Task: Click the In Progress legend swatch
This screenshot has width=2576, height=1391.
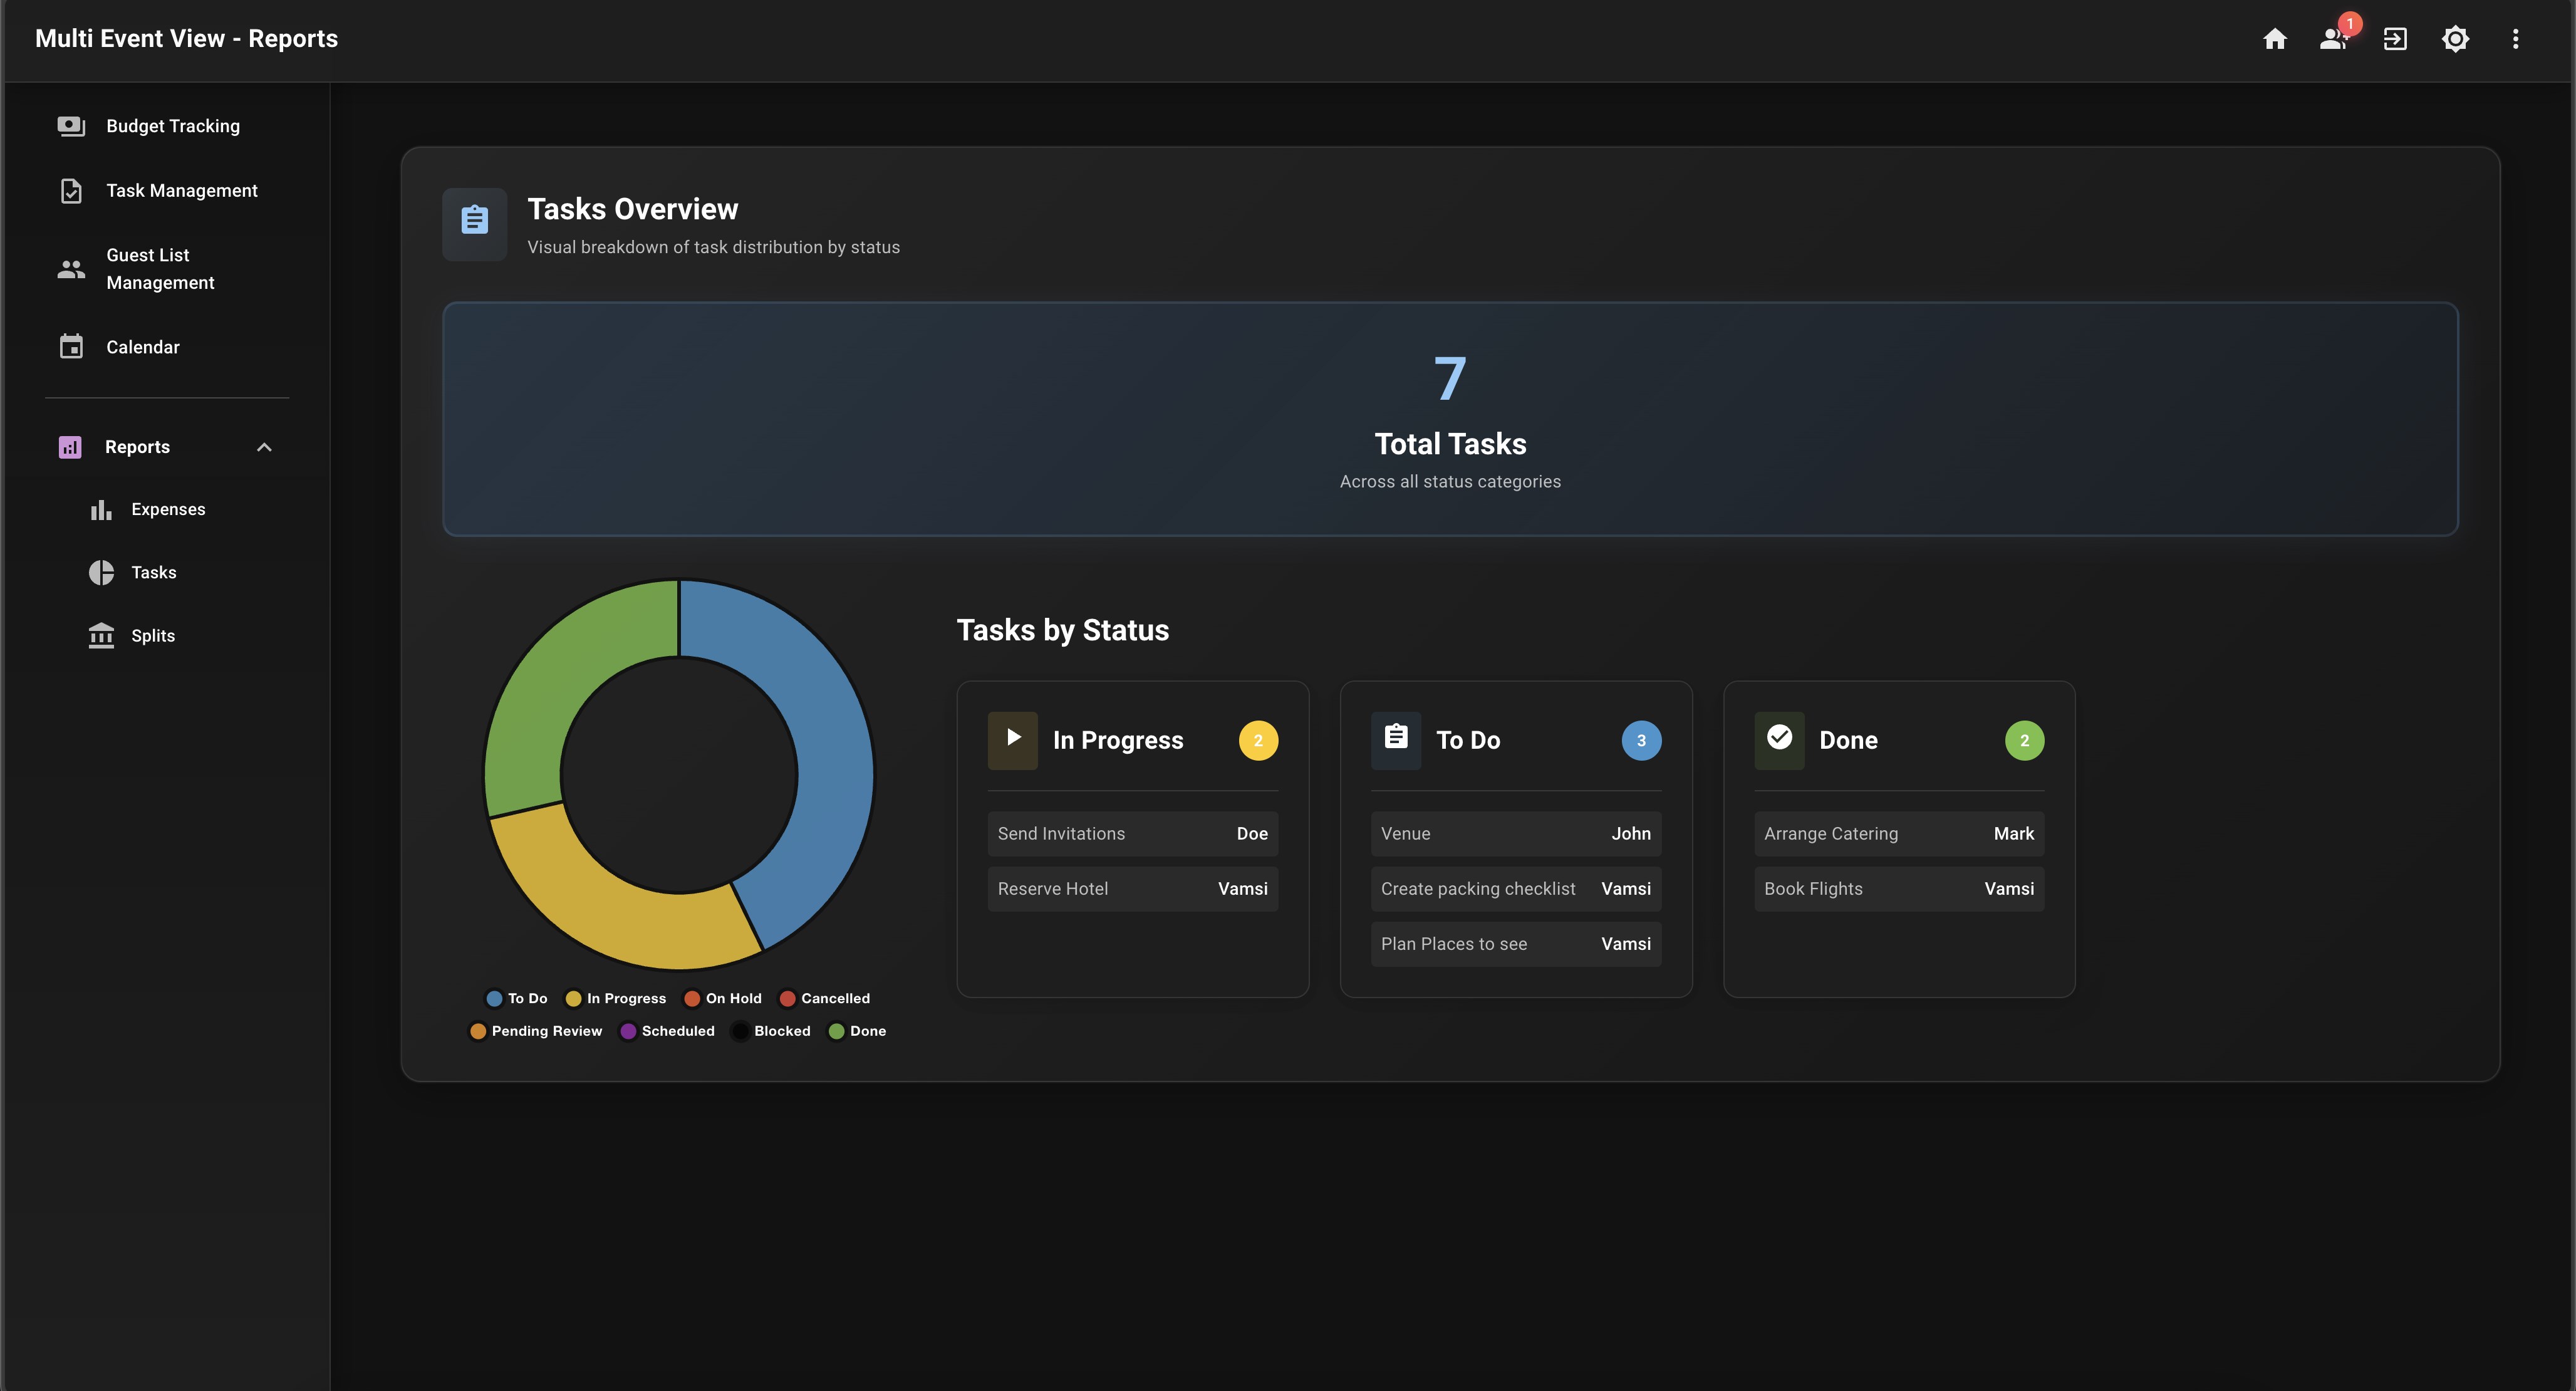Action: [573, 998]
